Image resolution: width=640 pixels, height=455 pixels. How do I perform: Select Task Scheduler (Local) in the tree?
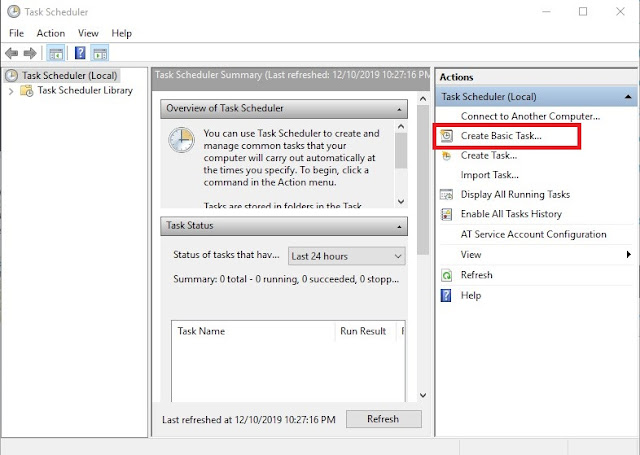[x=69, y=75]
